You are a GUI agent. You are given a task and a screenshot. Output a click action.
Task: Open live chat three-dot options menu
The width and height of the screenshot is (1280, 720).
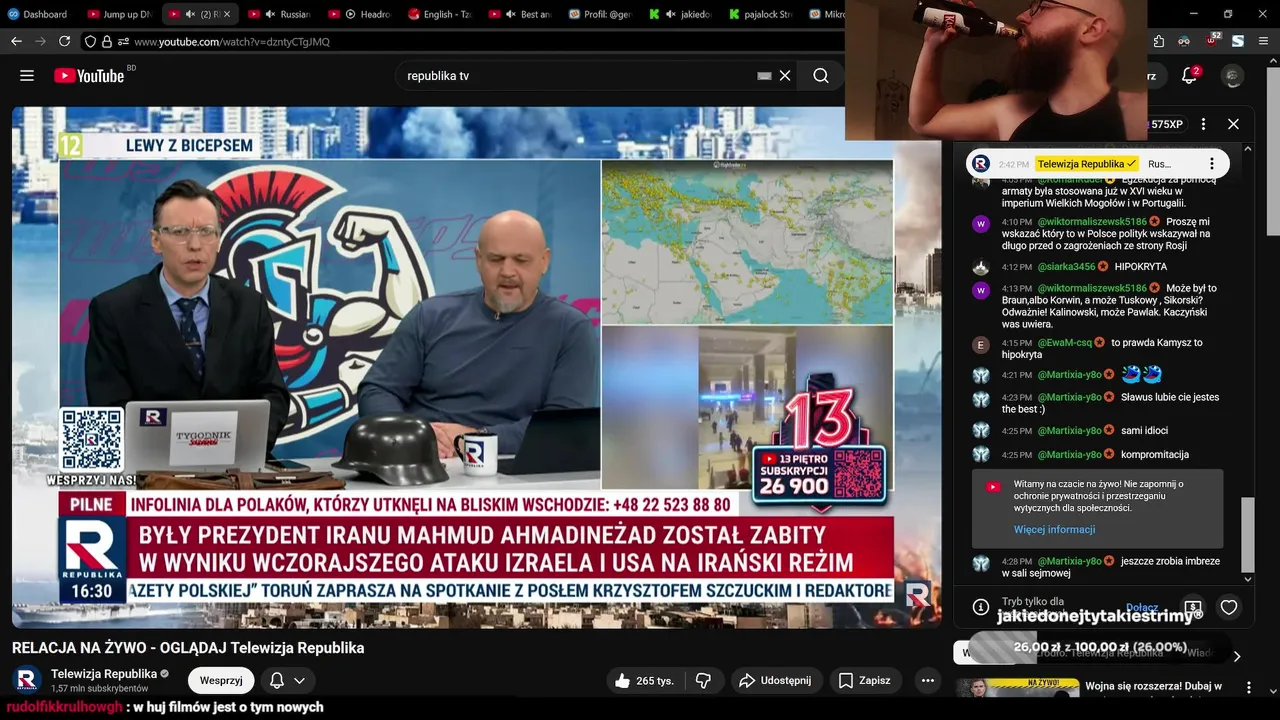(x=1203, y=124)
